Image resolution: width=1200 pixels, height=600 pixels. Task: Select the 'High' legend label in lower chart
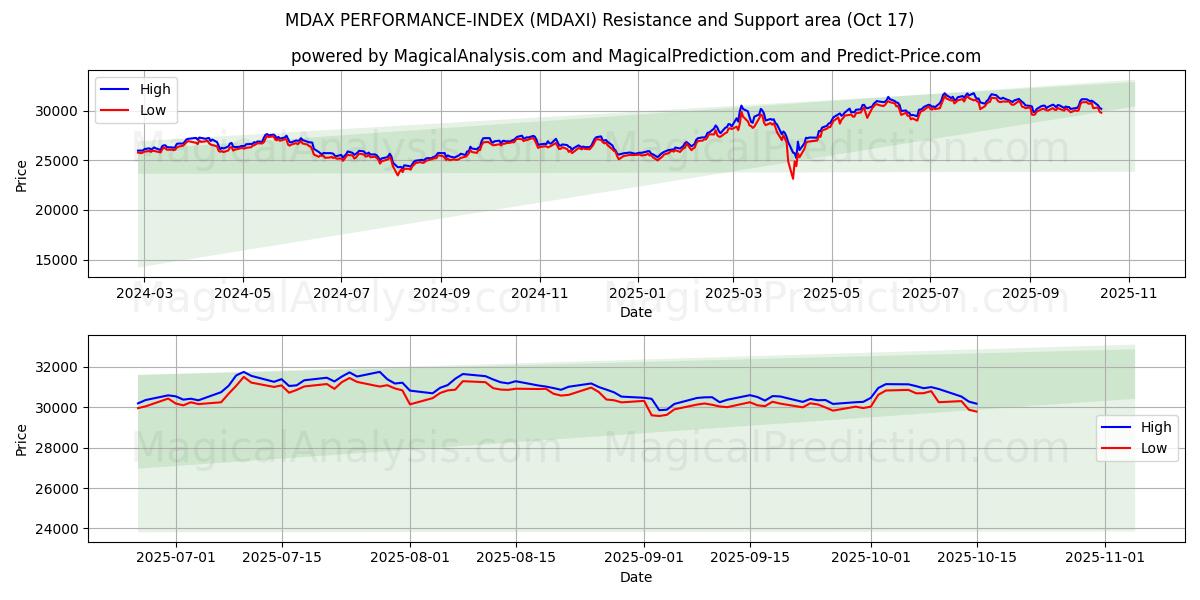(x=1156, y=427)
